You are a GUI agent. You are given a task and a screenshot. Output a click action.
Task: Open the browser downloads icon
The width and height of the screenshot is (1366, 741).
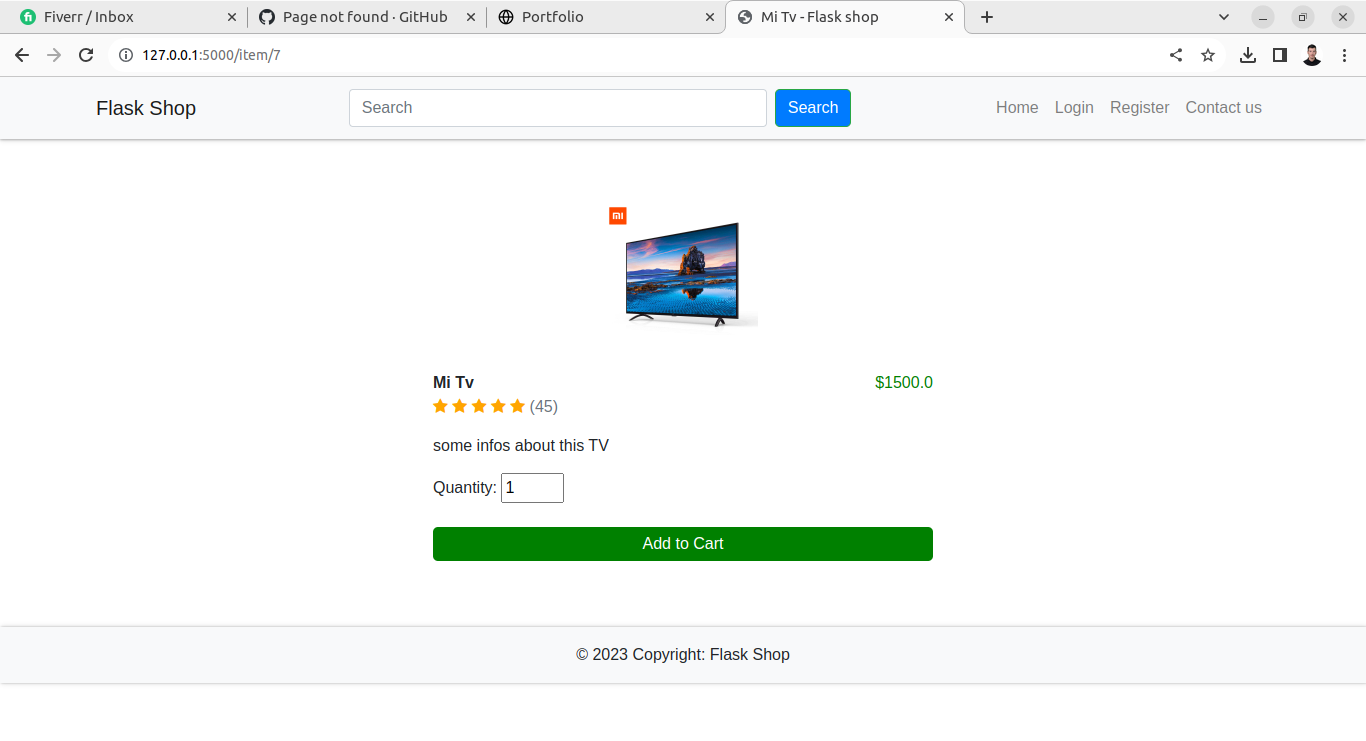(x=1248, y=55)
